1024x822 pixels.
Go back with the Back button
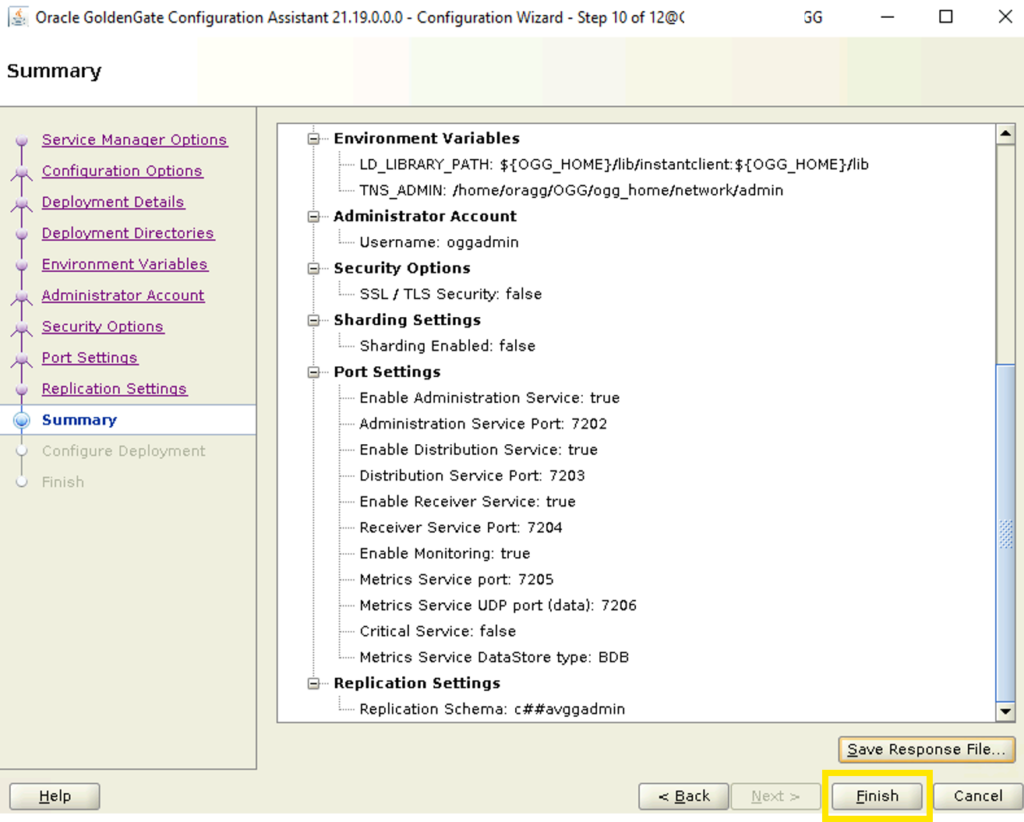click(x=683, y=796)
